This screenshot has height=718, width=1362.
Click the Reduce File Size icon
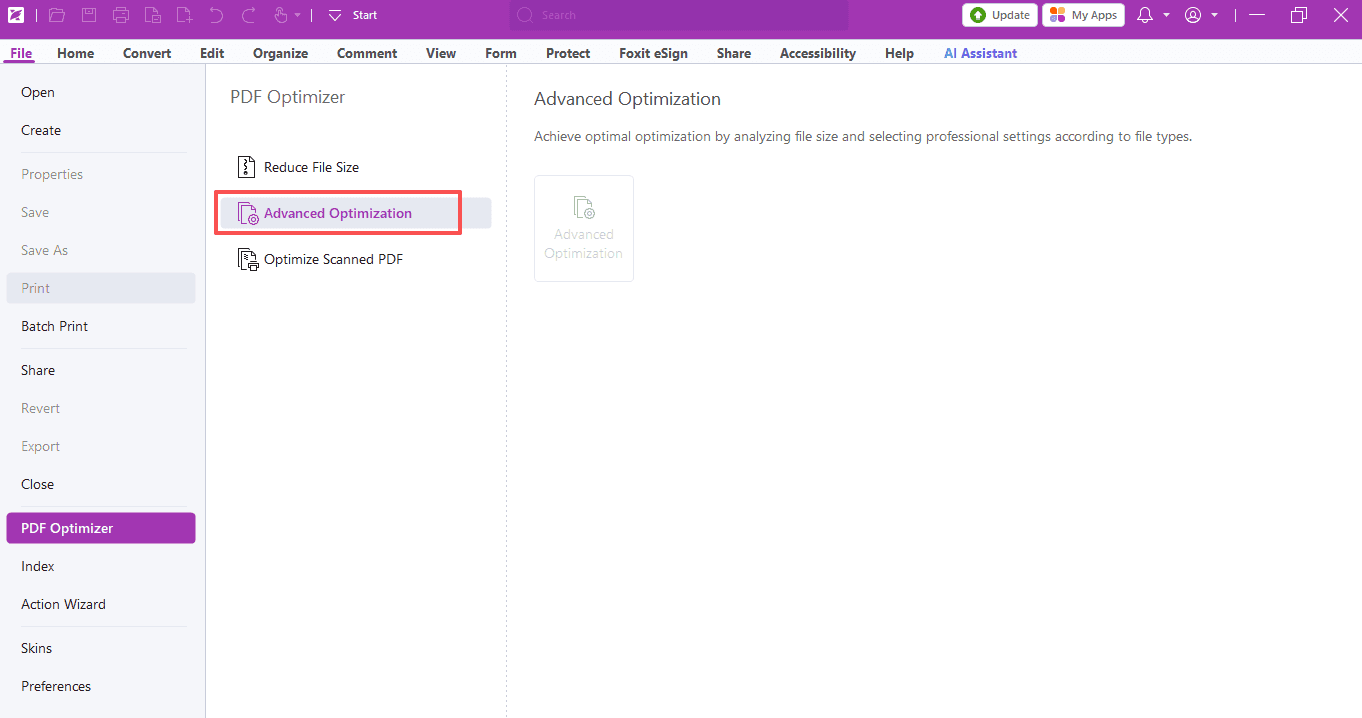[246, 167]
